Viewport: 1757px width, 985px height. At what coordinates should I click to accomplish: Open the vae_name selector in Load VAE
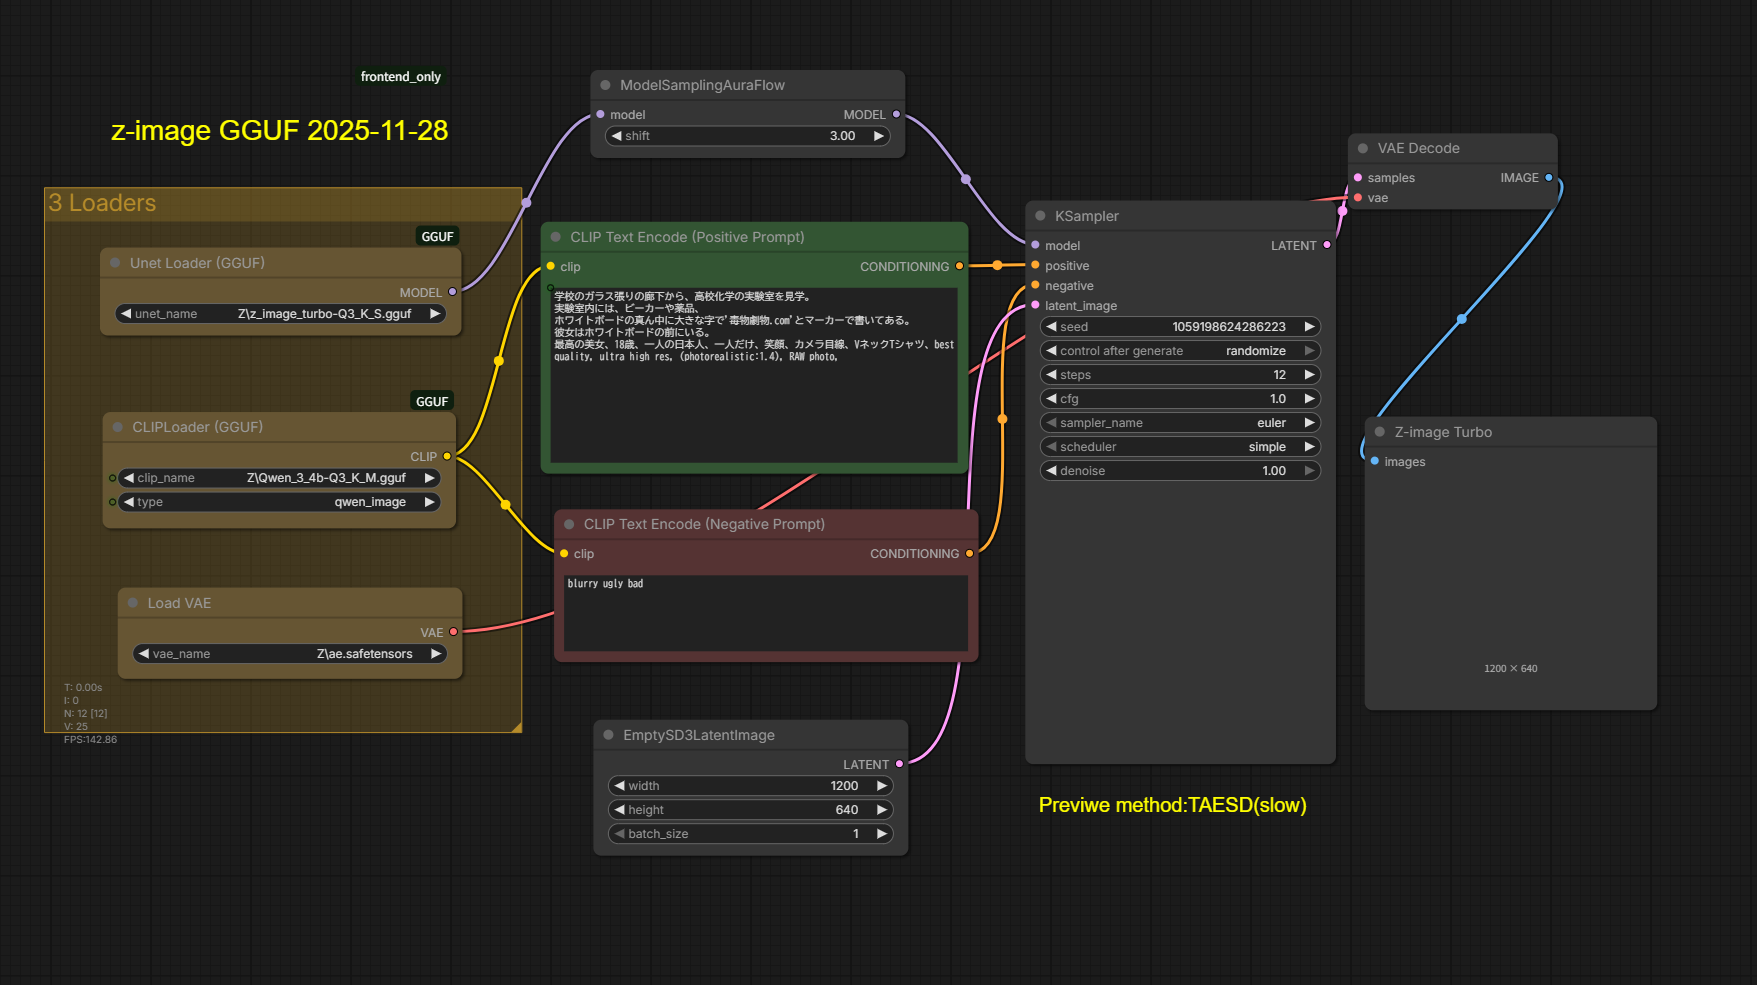(289, 654)
